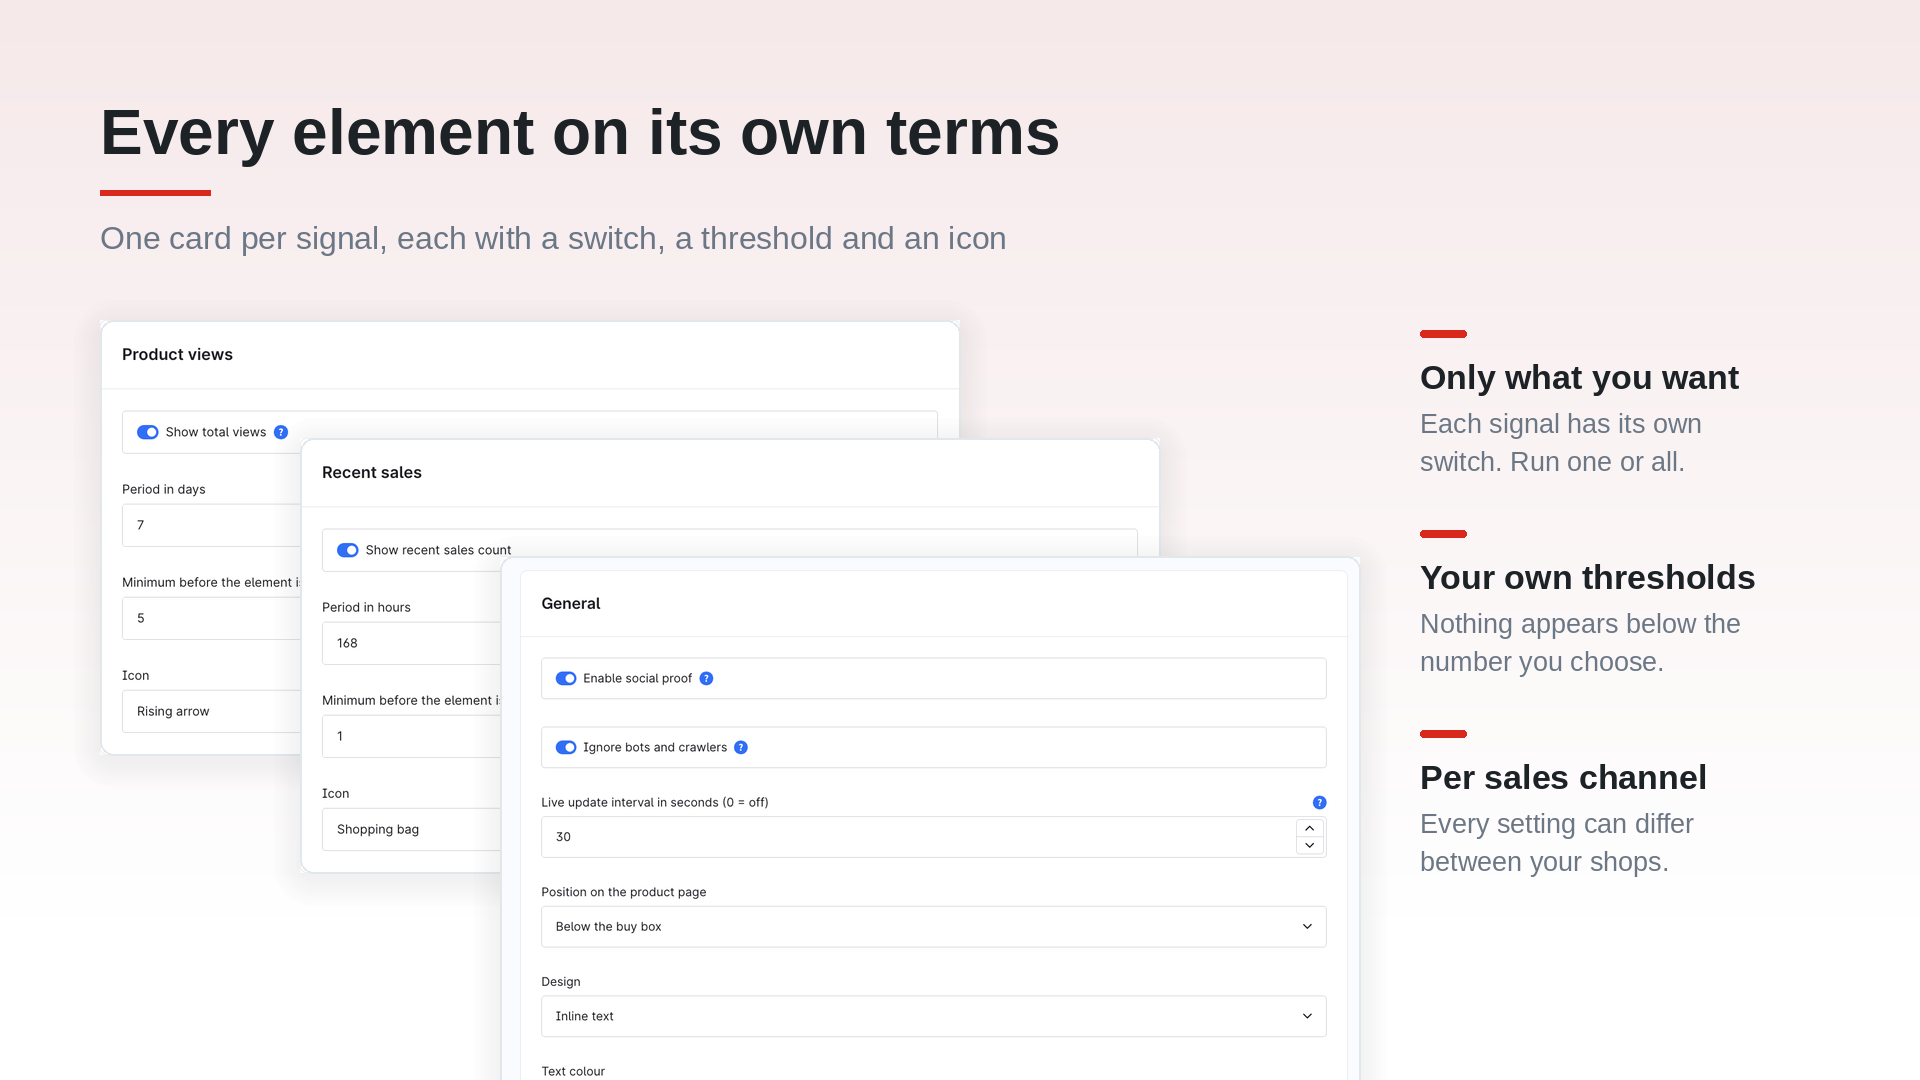Turn off Ignore bots and crawlers switch

coord(566,747)
